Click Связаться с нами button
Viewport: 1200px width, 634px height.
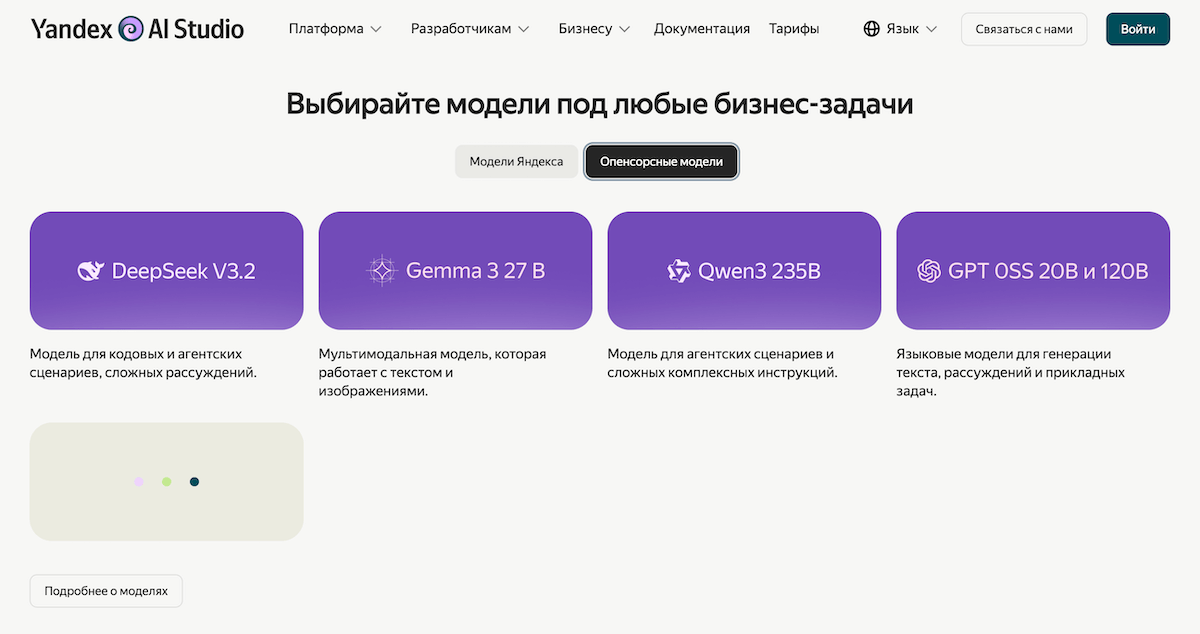[1024, 29]
